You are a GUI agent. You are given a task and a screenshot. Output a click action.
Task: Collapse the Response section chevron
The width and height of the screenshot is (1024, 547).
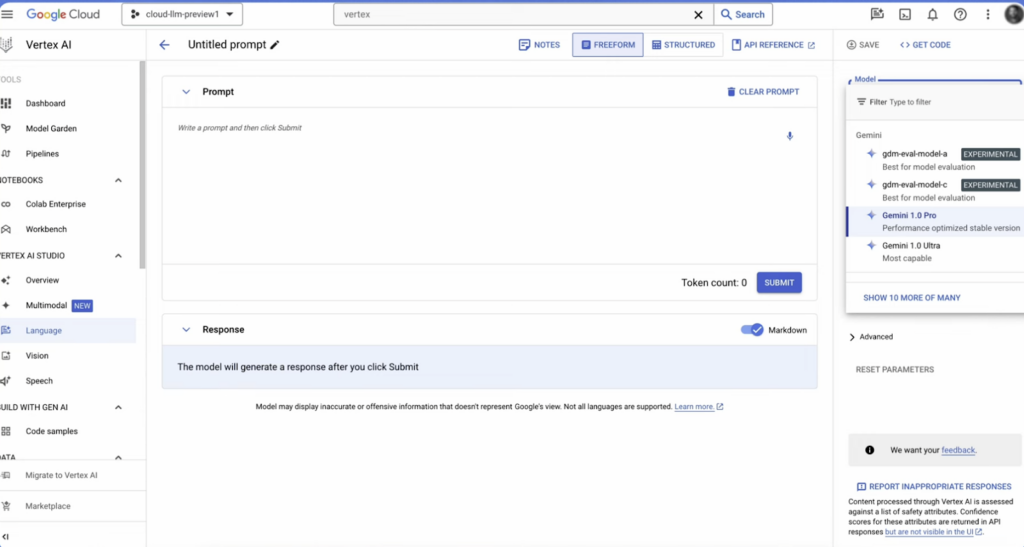(x=186, y=330)
